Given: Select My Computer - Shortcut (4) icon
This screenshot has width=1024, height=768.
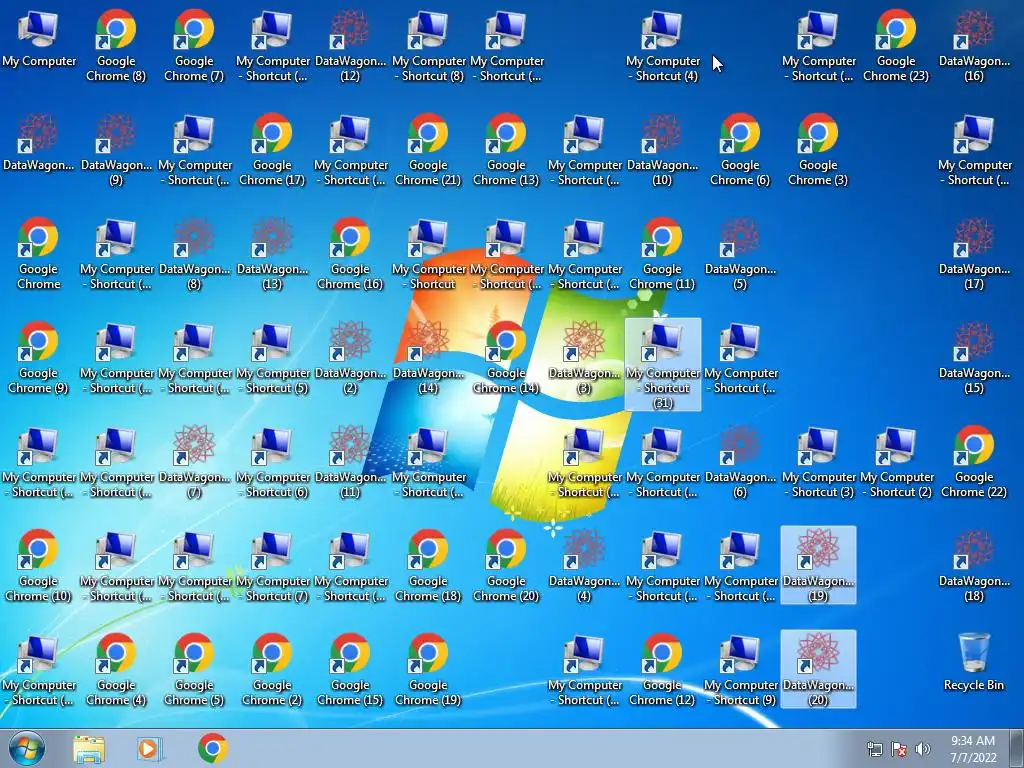Looking at the screenshot, I should pyautogui.click(x=662, y=46).
